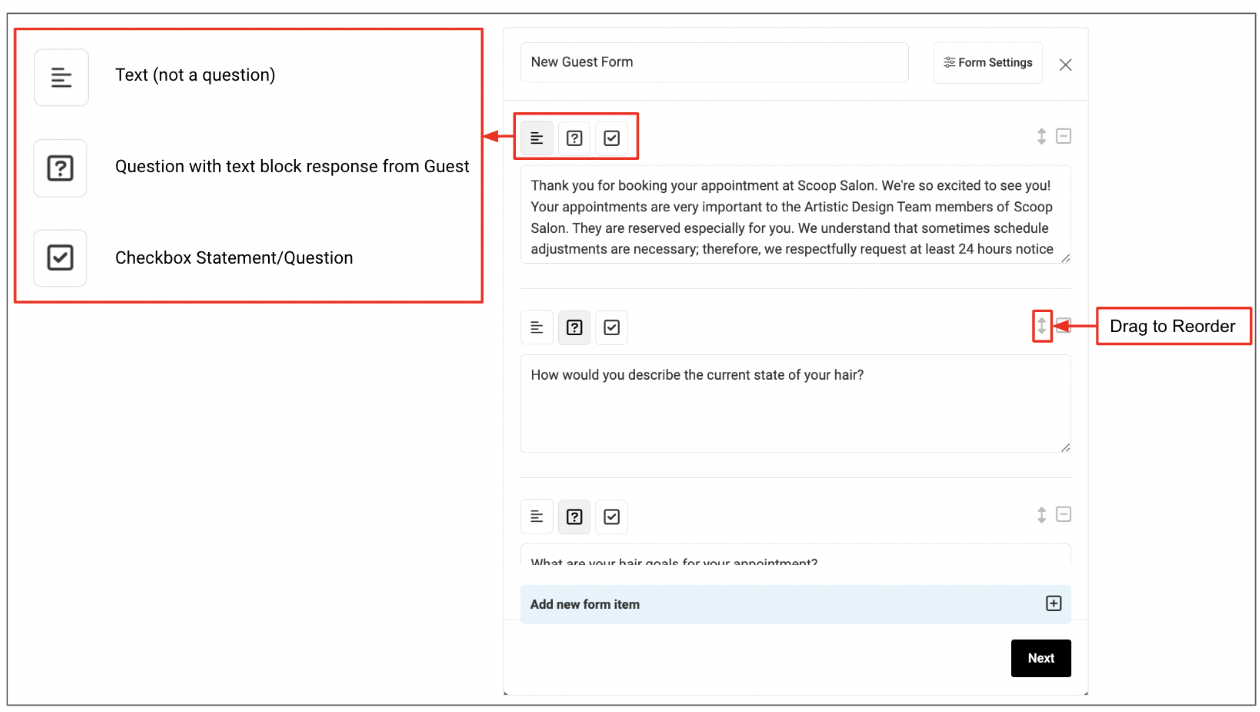Screen dimensions: 1260x712
Task: Click the Scoop Salon thank-you text box
Action: tap(795, 214)
